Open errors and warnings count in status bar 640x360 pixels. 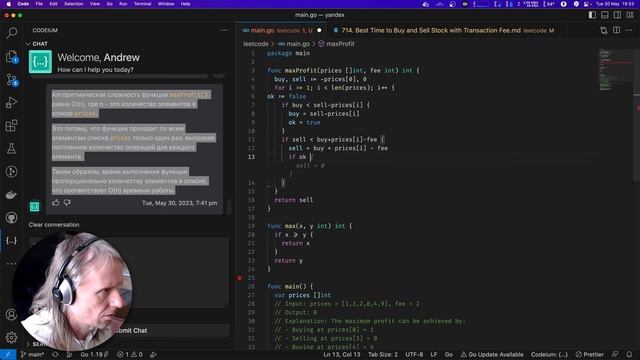tap(130, 355)
